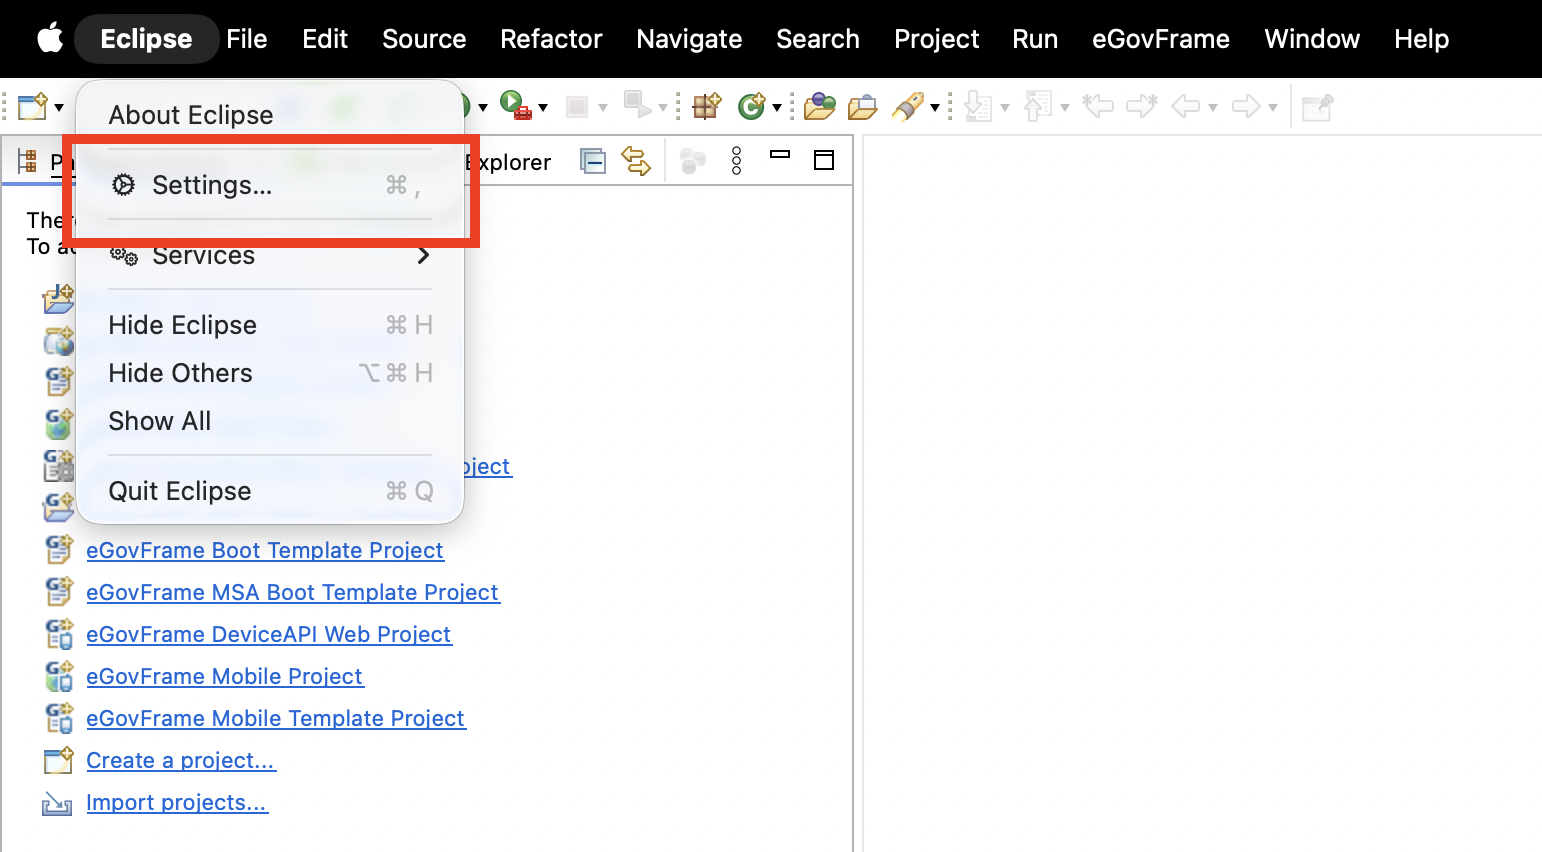Click the Import projects tray icon

pyautogui.click(x=57, y=803)
